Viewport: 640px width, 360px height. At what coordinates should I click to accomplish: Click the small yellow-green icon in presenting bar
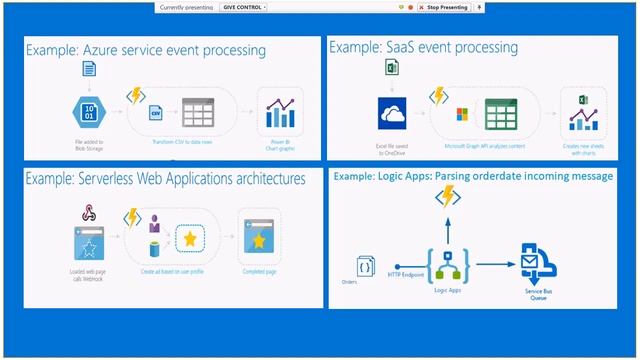[401, 7]
